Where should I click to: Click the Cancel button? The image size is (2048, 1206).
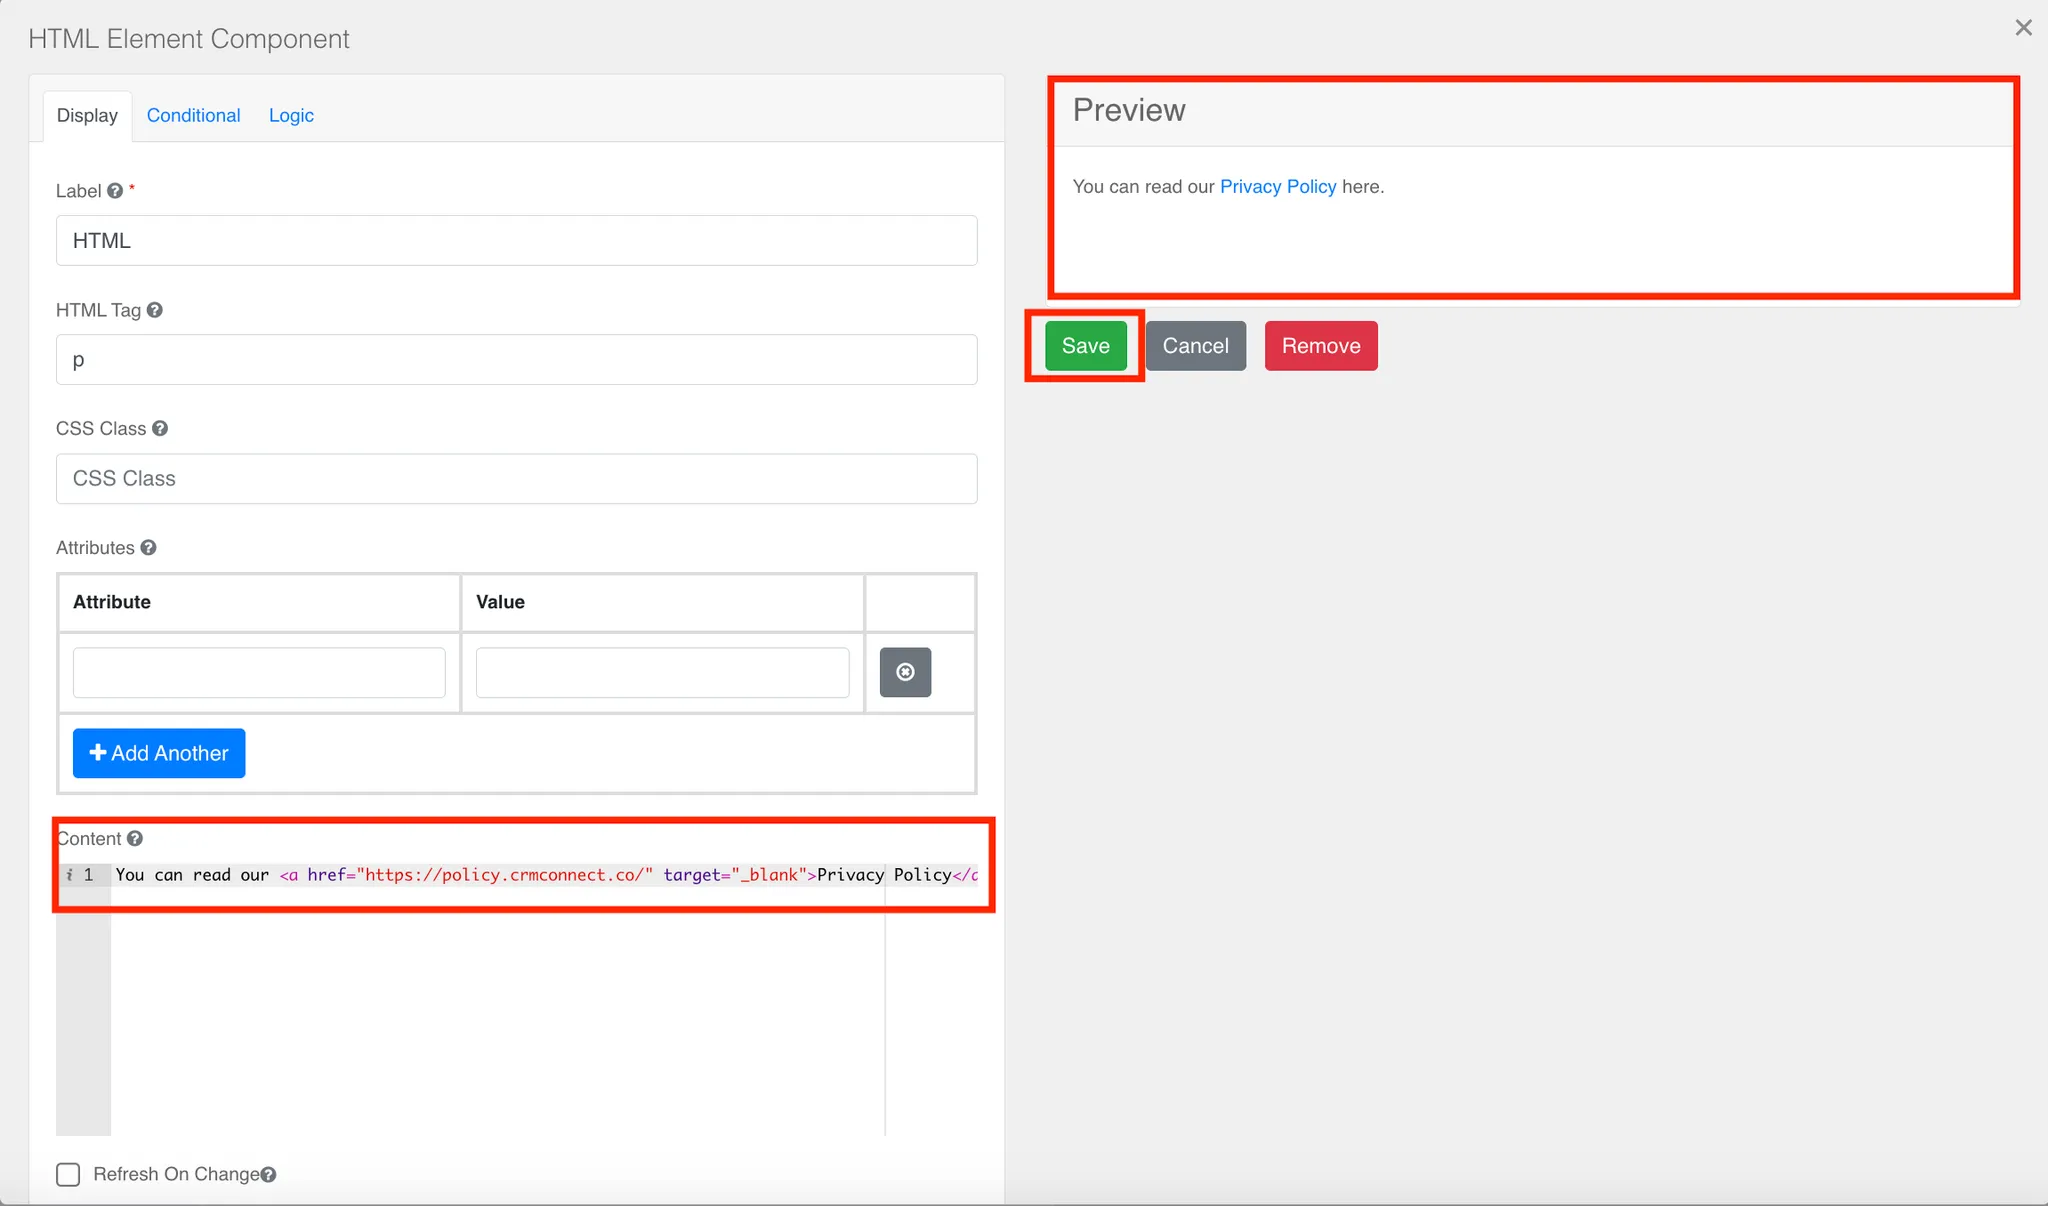(1195, 346)
